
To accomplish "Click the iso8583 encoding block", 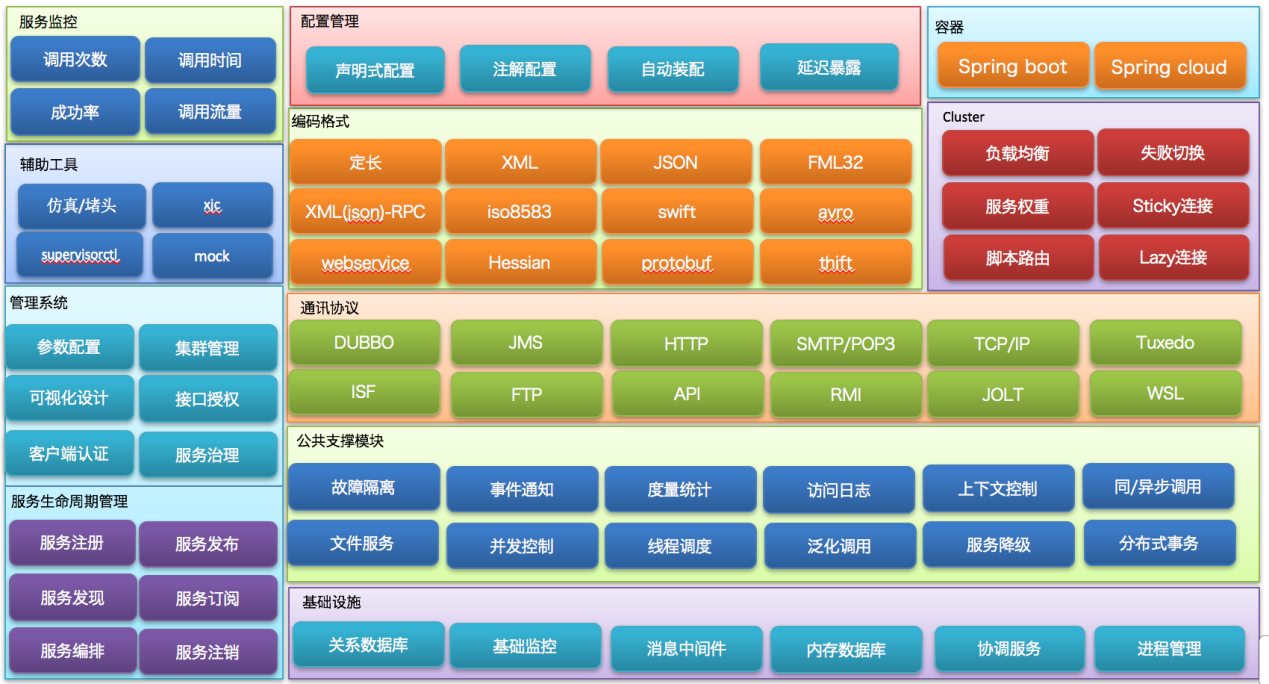I will 521,211.
